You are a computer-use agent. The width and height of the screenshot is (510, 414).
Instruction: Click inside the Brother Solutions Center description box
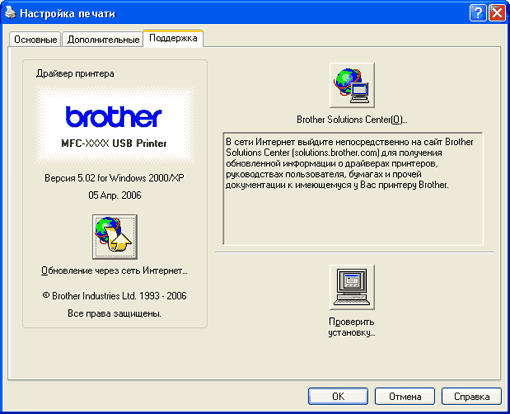coord(353,189)
